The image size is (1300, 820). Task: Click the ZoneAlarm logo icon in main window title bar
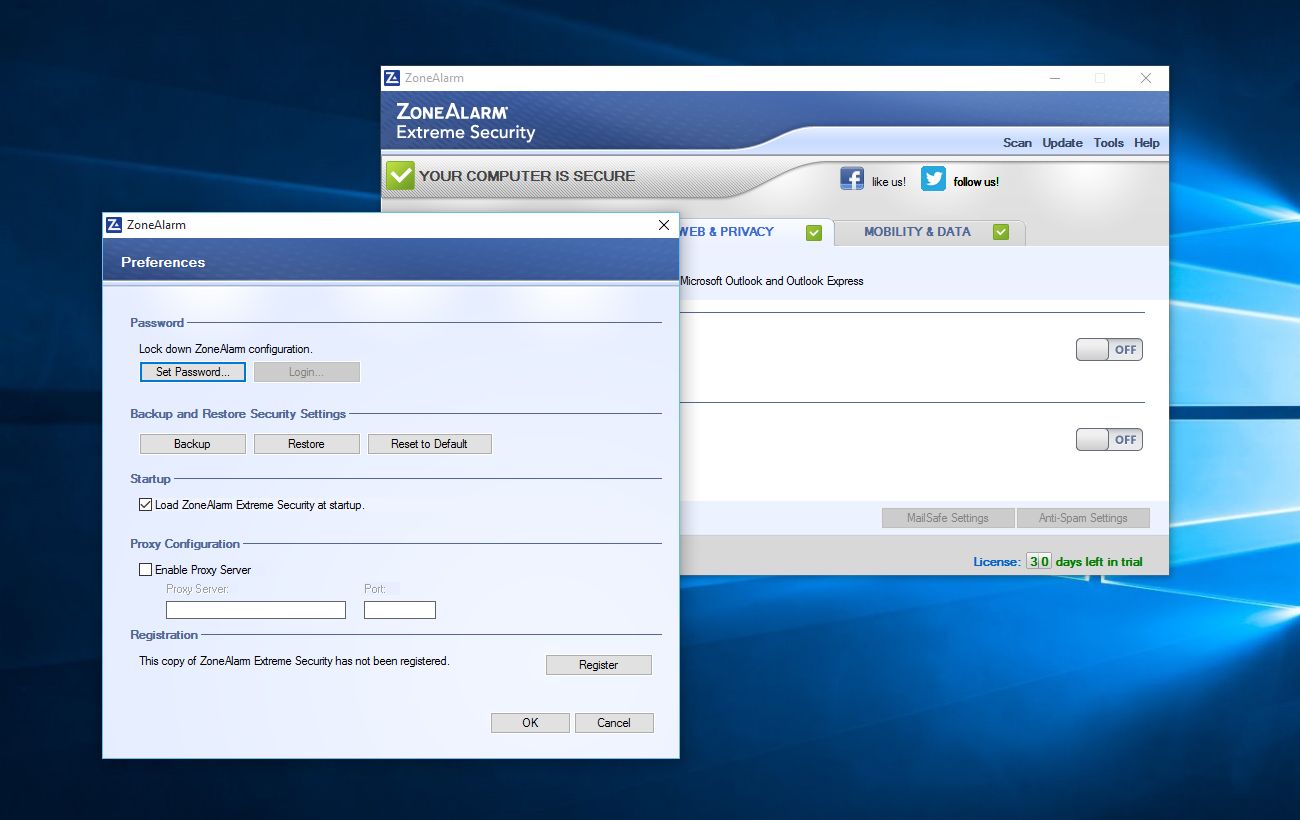392,78
